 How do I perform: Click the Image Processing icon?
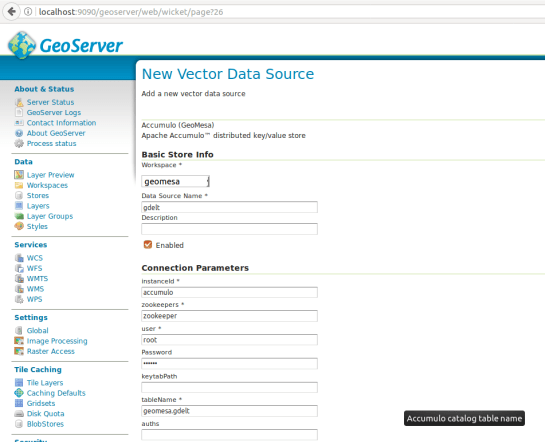(x=19, y=341)
